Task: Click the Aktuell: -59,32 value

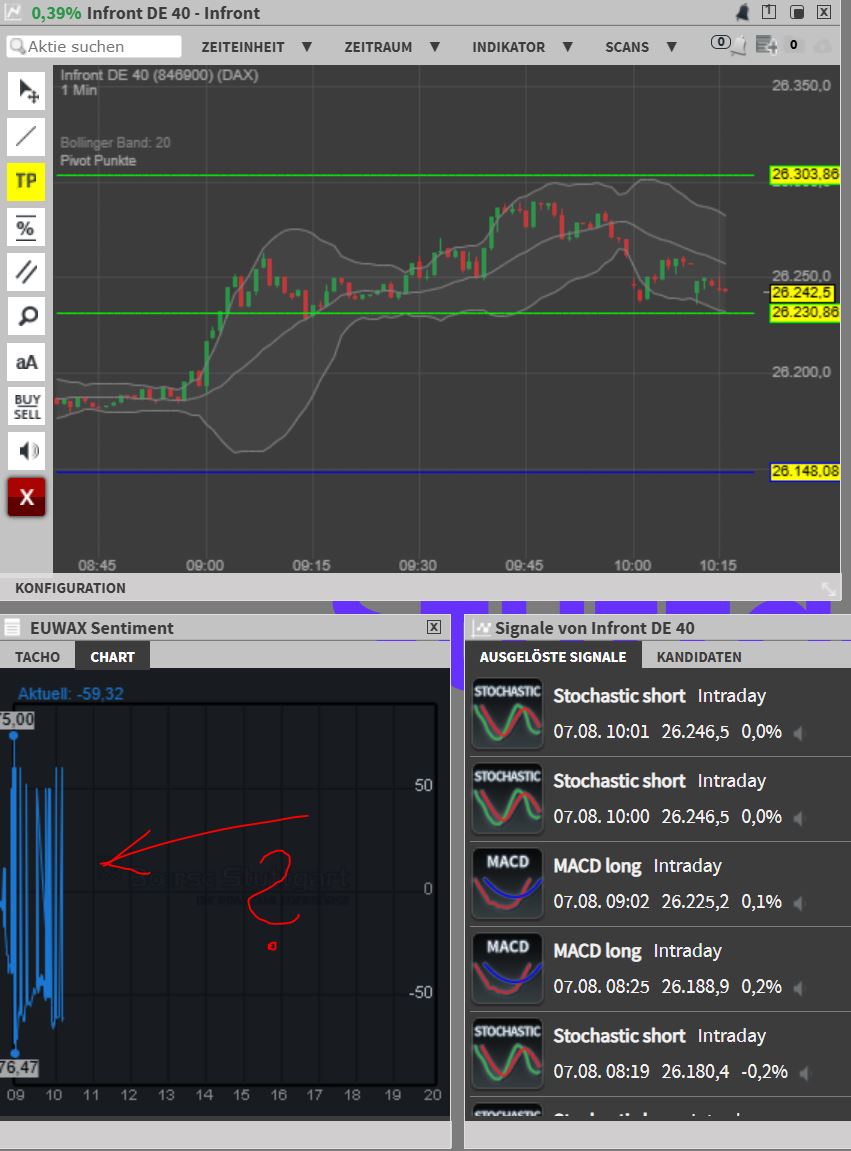Action: pos(70,694)
